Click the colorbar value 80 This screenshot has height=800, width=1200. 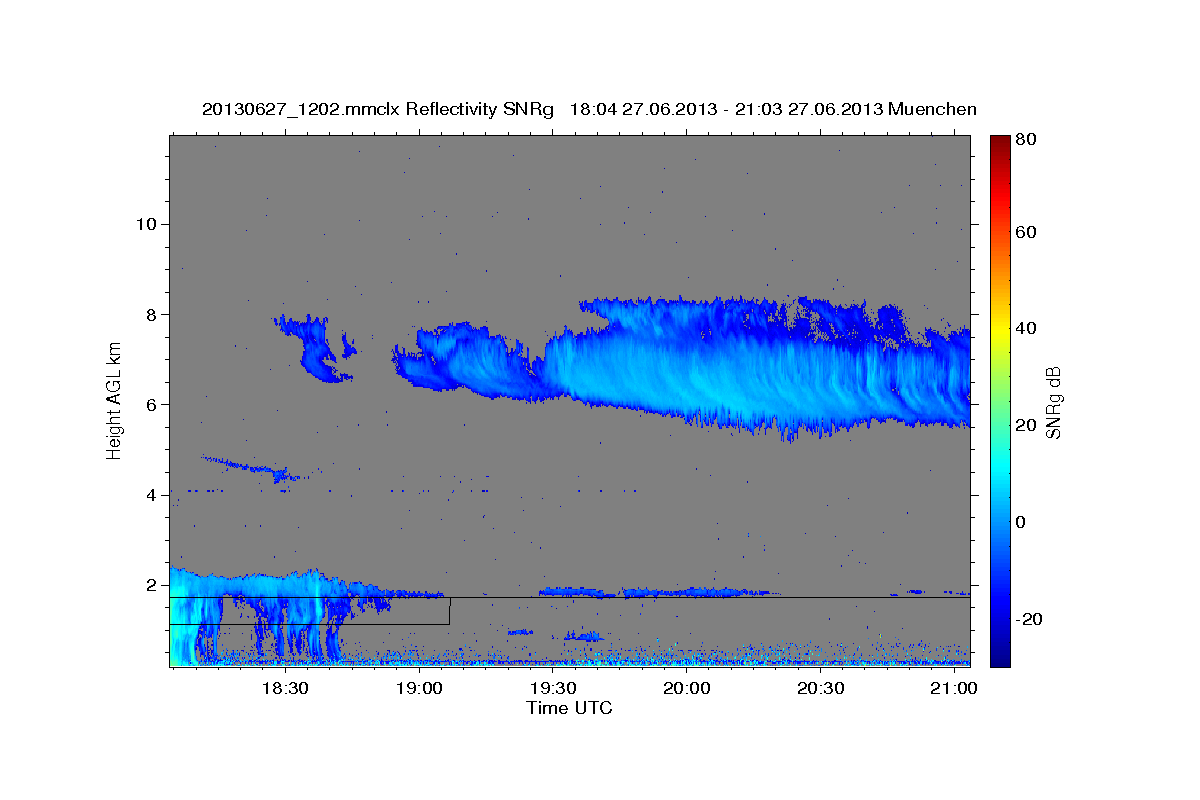[x=1025, y=141]
